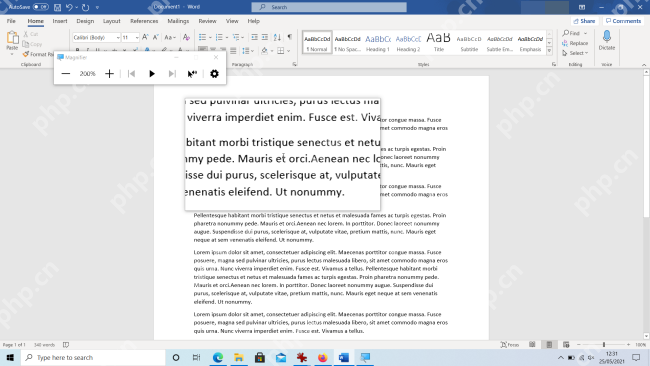Click Magnifier read from here cursor icon
650x366 pixels.
coord(192,74)
